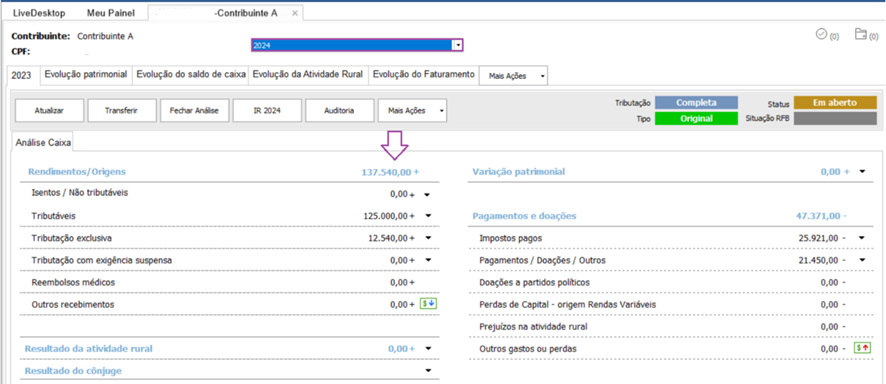Screen dimensions: 886x384
Task: Expand the Tributação exclusiva details
Action: point(428,238)
